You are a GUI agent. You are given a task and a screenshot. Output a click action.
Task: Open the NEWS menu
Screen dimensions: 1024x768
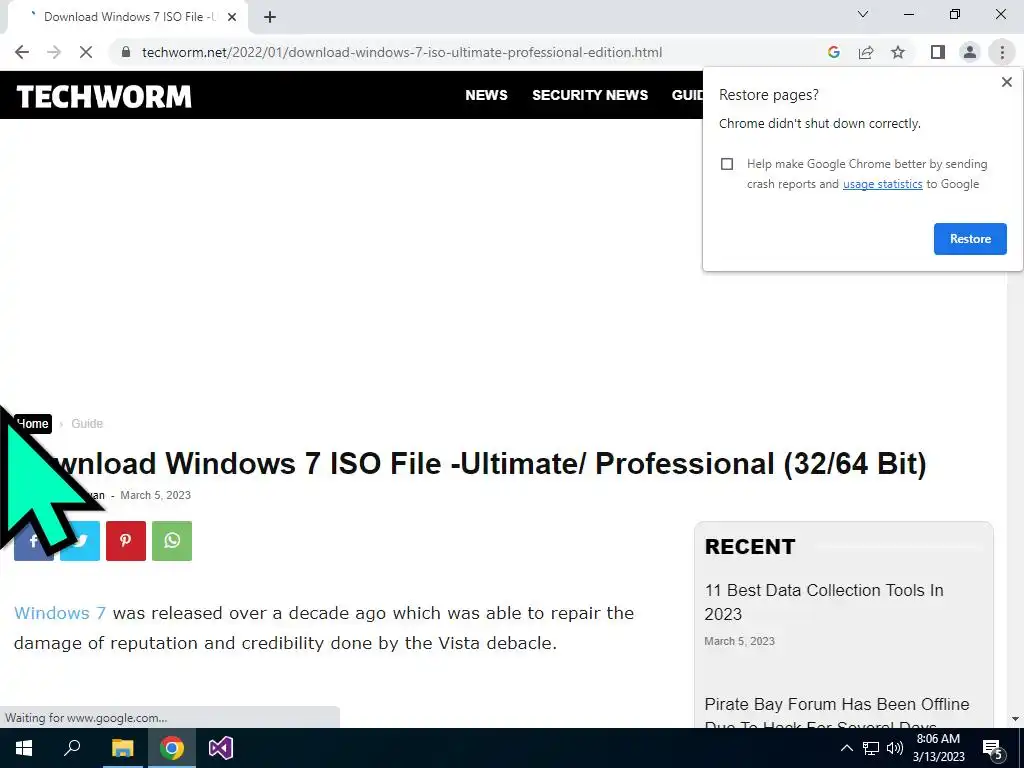[x=486, y=95]
